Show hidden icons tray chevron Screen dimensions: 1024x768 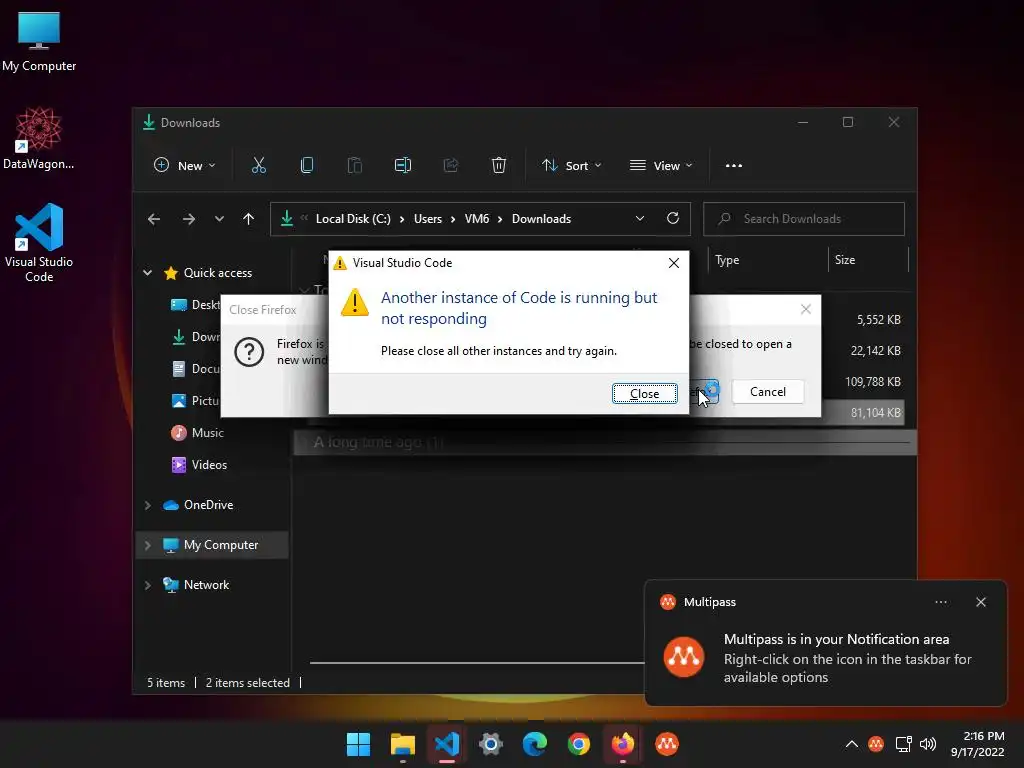852,744
